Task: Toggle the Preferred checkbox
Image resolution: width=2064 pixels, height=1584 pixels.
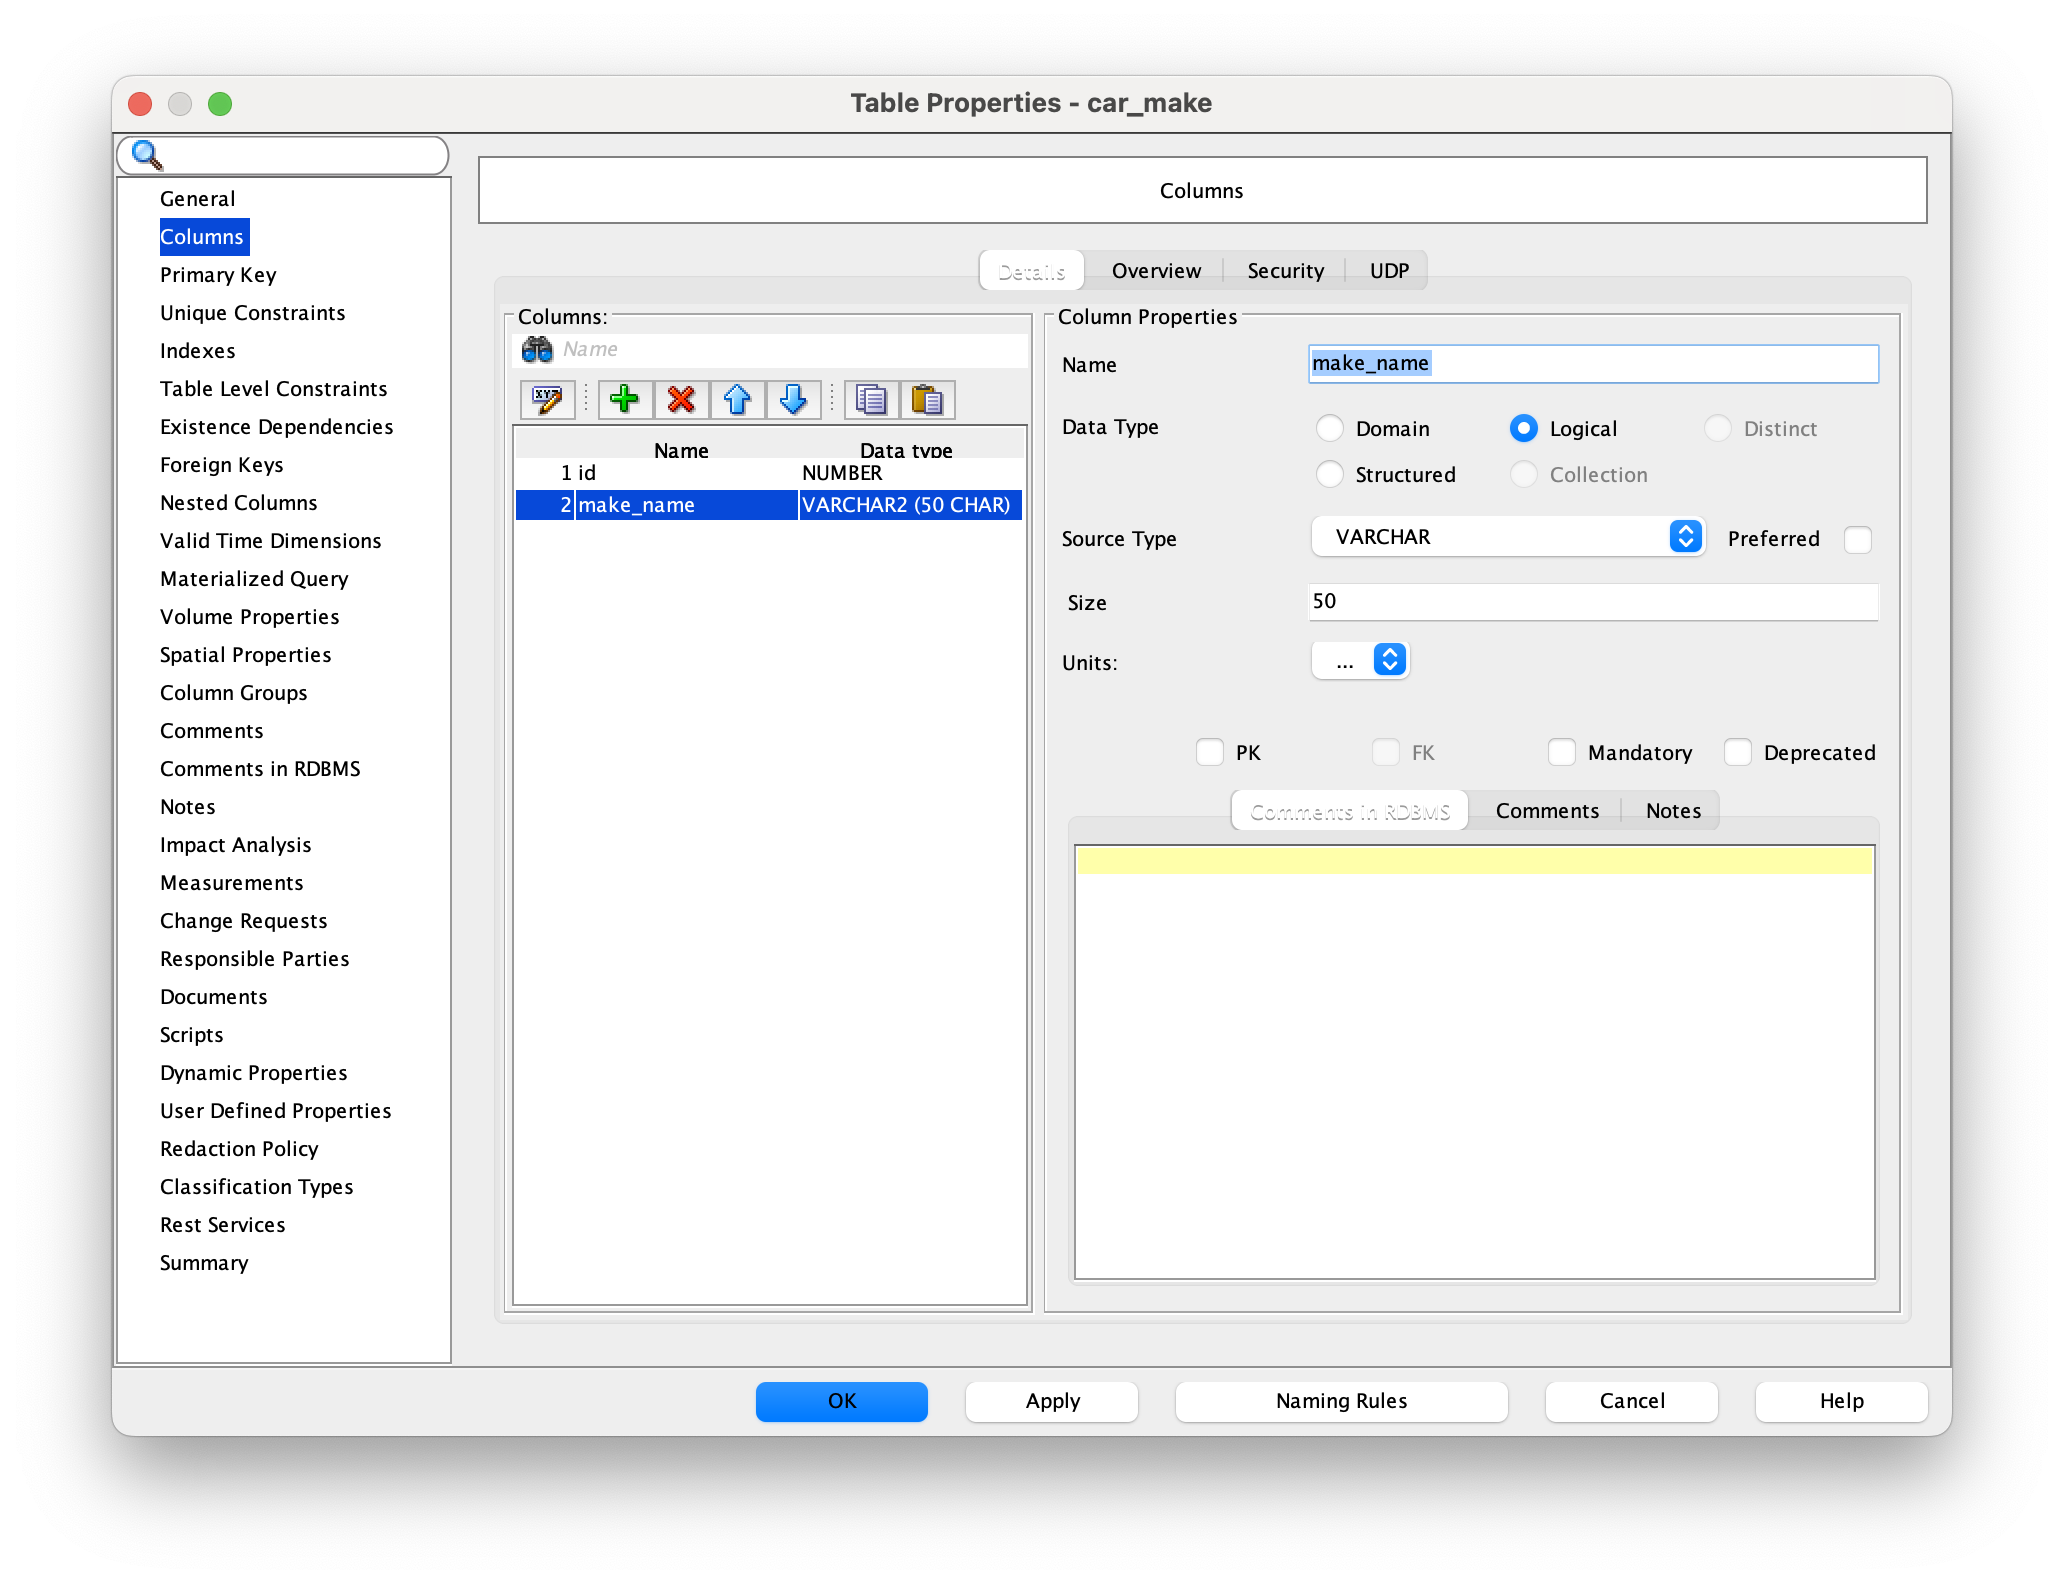Action: [x=1857, y=539]
